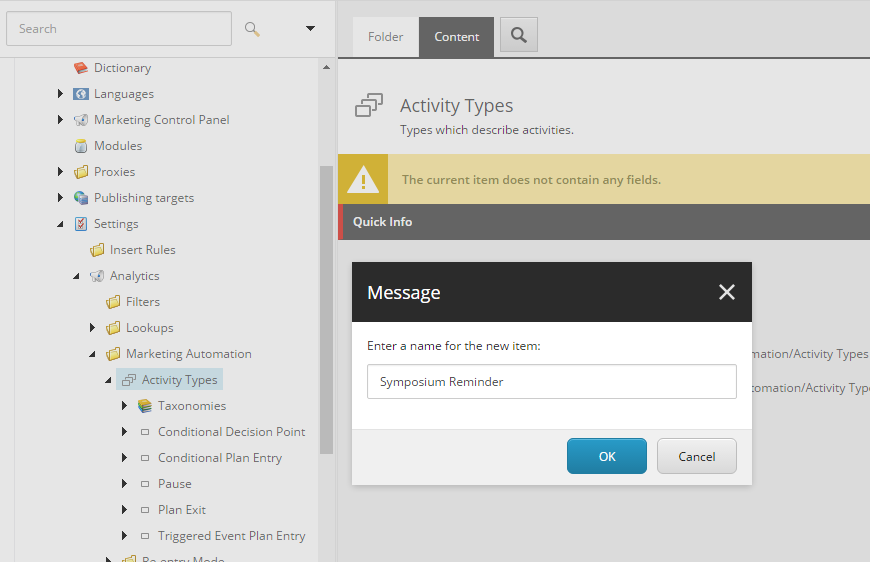The image size is (870, 562).
Task: Open the search options dropdown arrow
Action: (310, 28)
